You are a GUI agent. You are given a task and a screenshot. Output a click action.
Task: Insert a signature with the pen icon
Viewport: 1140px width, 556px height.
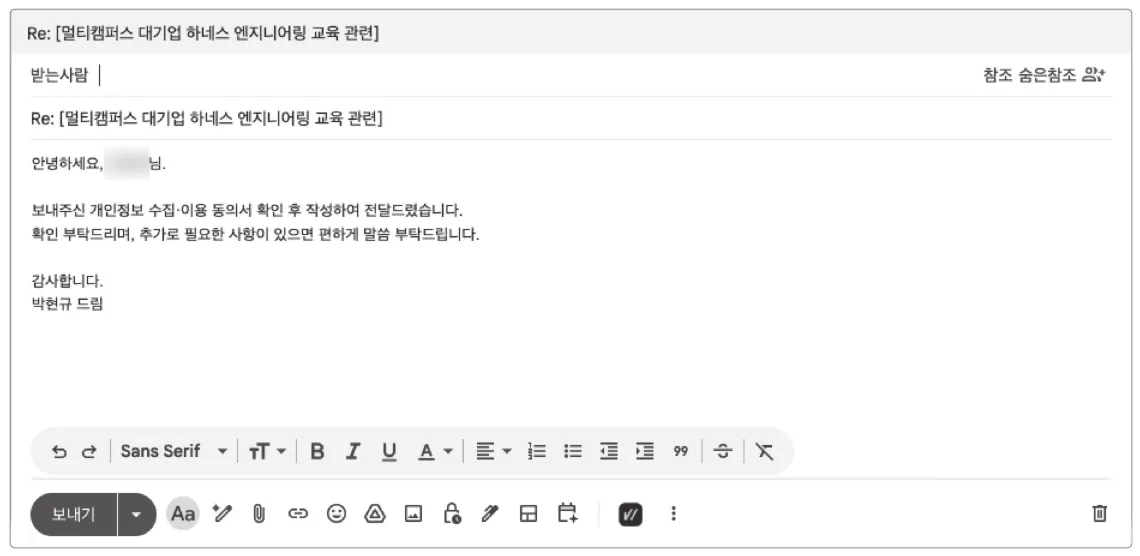pyautogui.click(x=490, y=514)
